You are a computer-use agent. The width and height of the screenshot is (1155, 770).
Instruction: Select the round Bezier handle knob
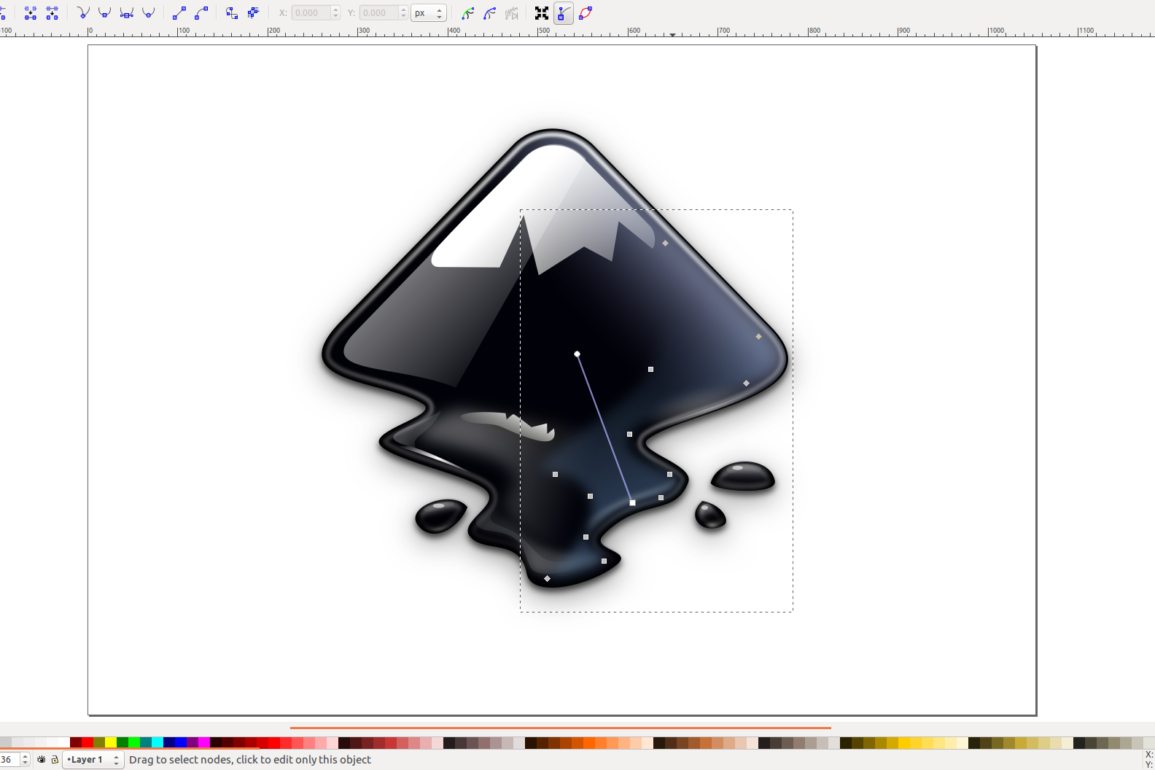tap(577, 354)
